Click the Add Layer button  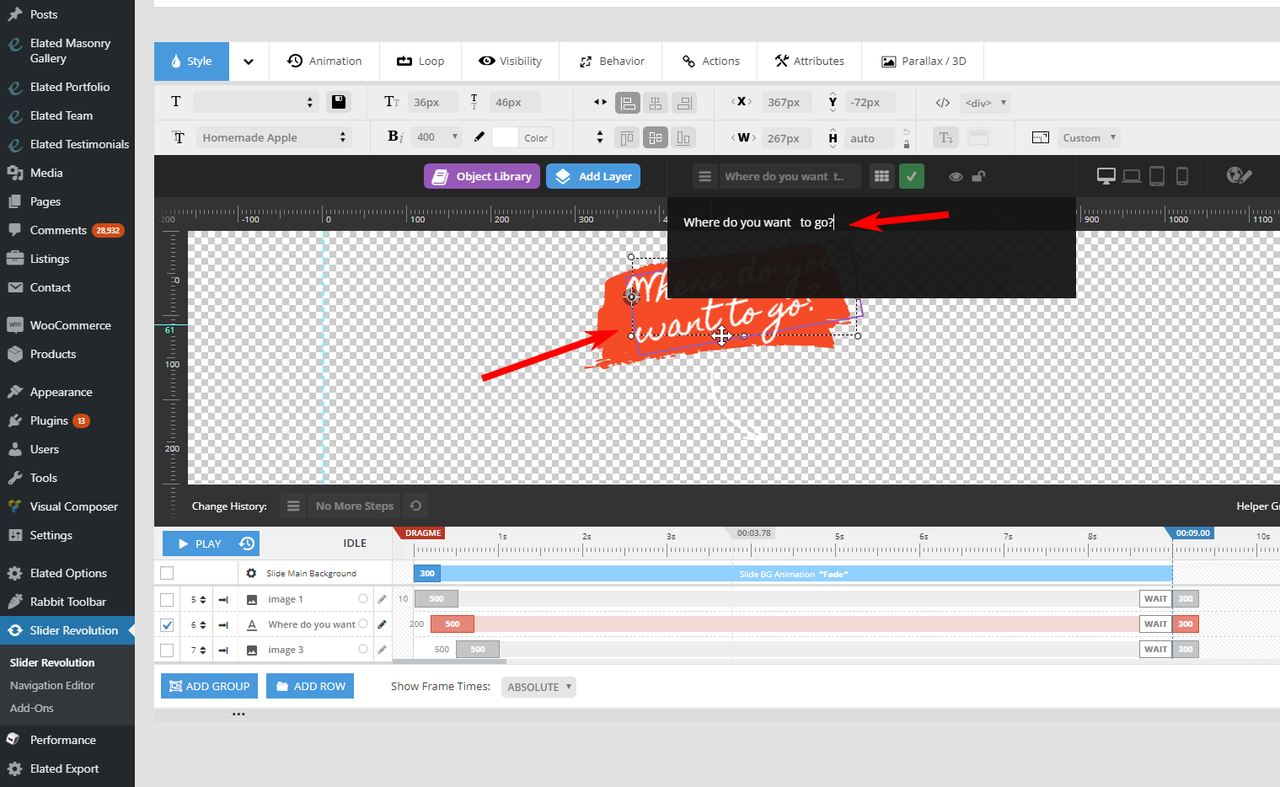point(593,176)
